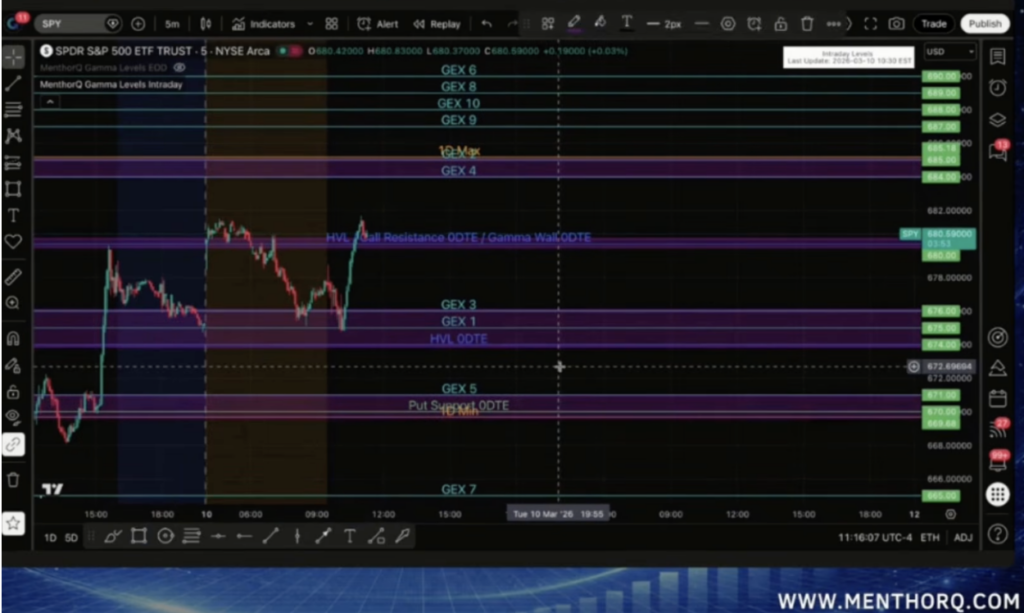The width and height of the screenshot is (1024, 613).
Task: Select the GEX 7 level line label
Action: tap(458, 489)
